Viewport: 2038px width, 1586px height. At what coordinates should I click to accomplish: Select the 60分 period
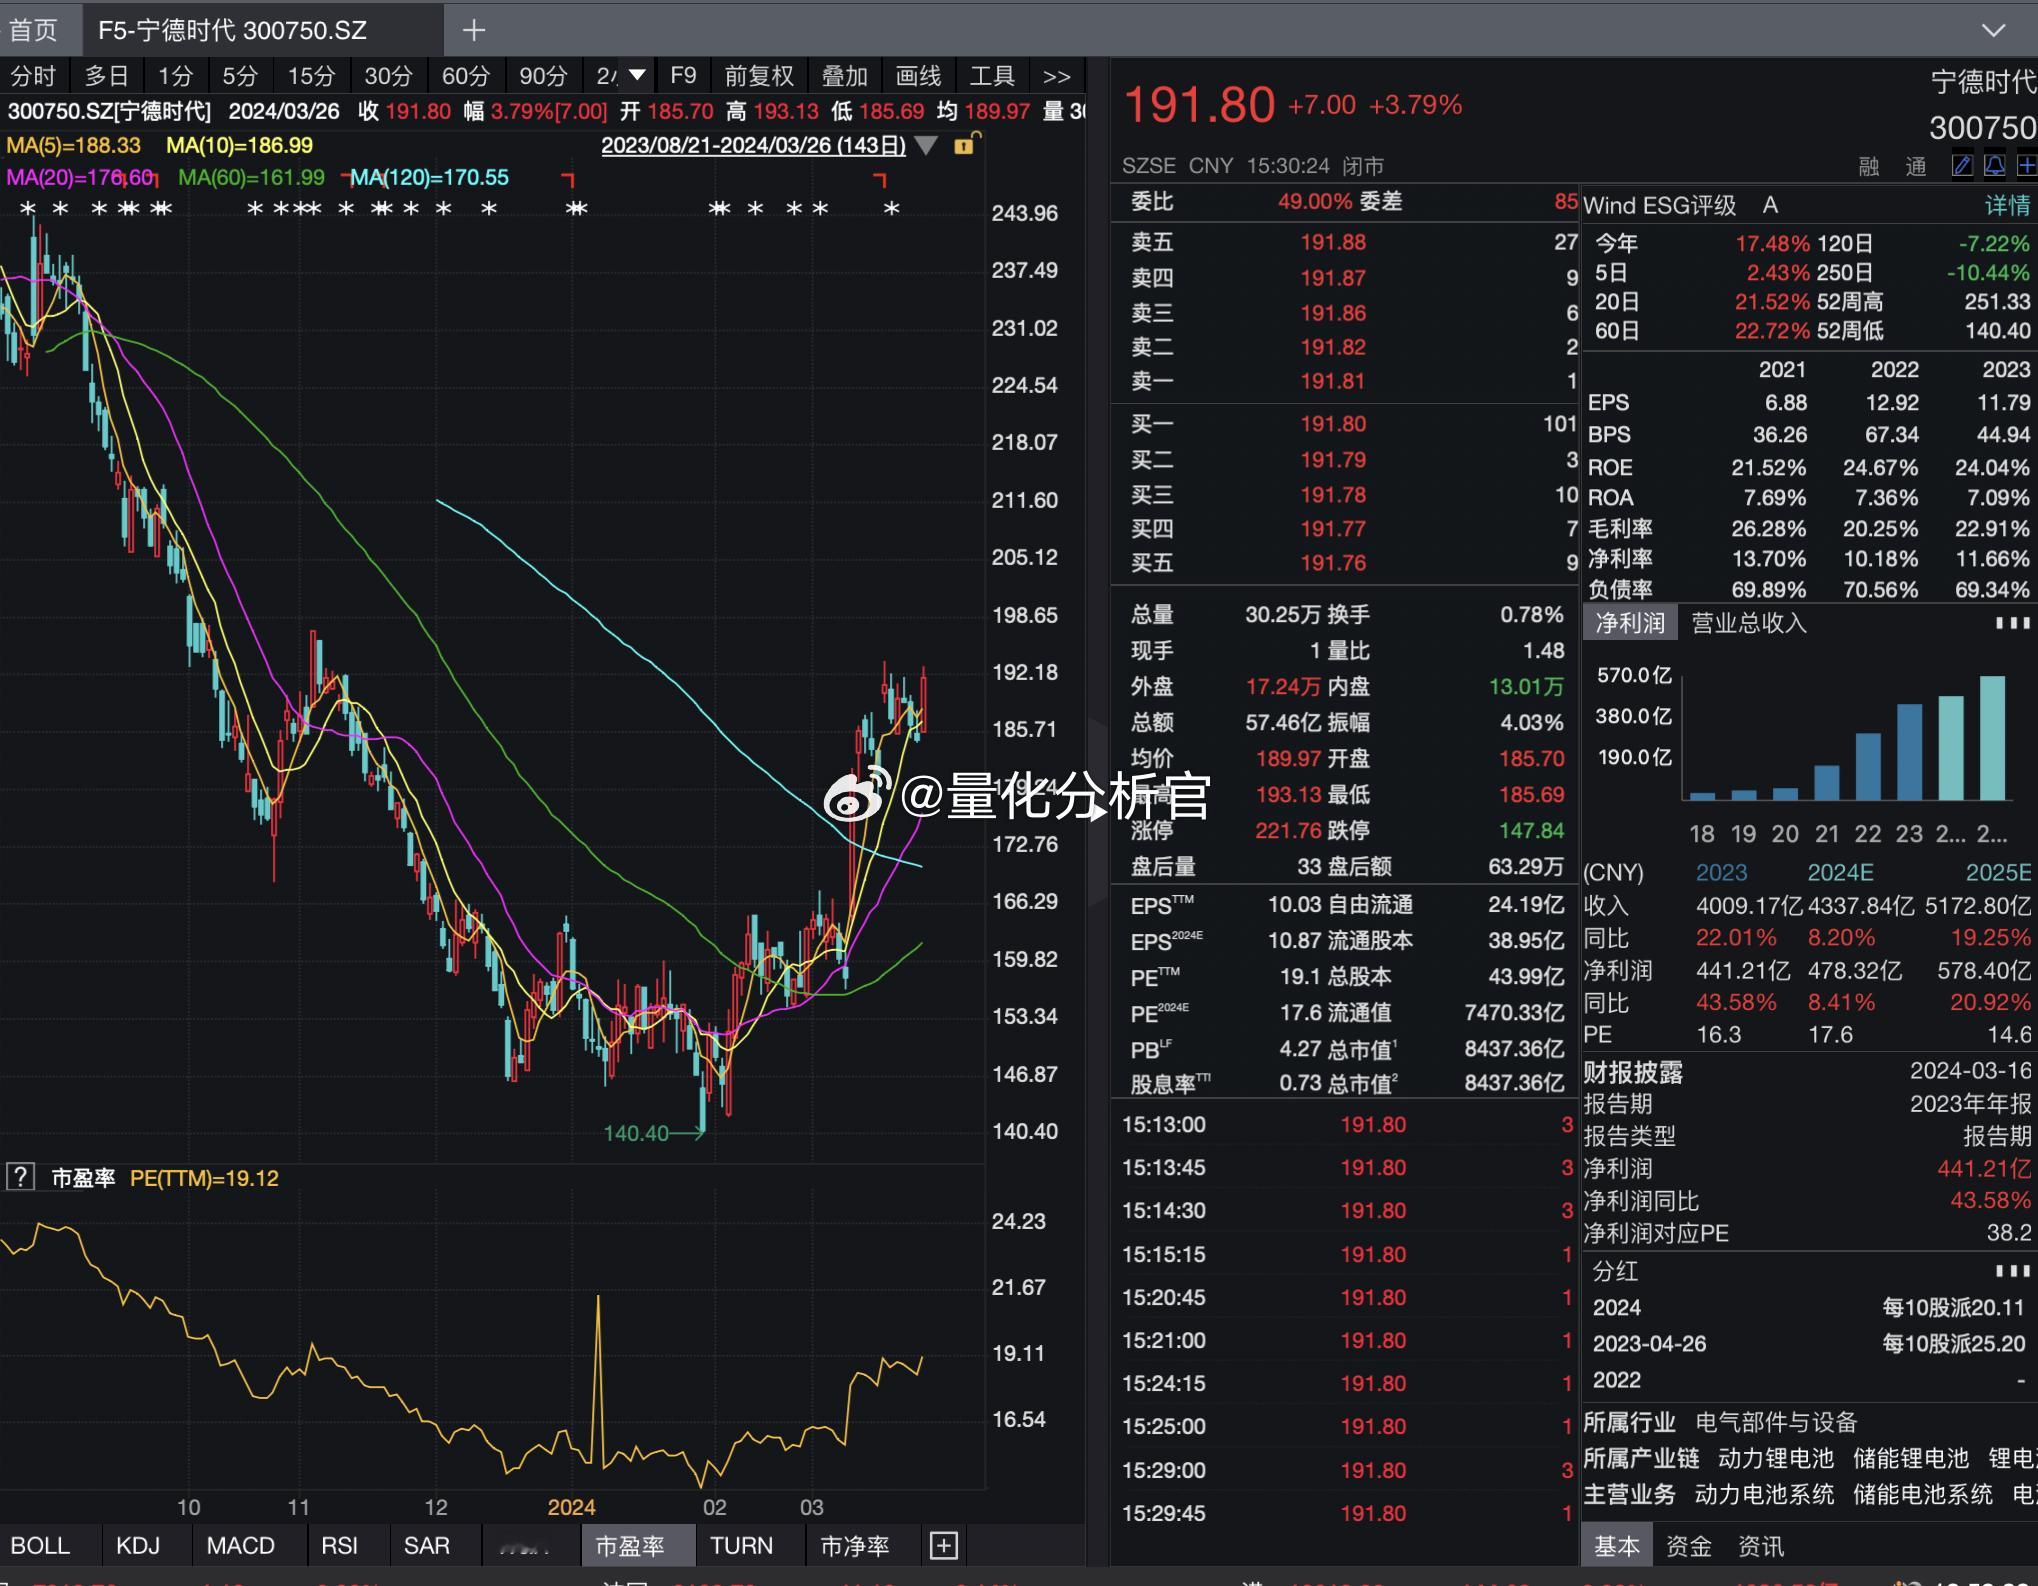(466, 76)
